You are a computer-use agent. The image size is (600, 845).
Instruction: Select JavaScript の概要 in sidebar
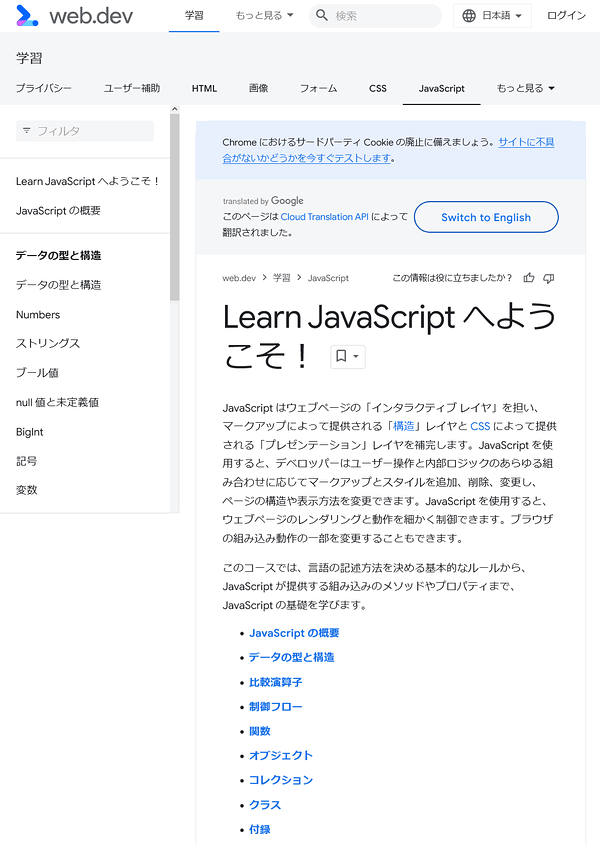[58, 211]
